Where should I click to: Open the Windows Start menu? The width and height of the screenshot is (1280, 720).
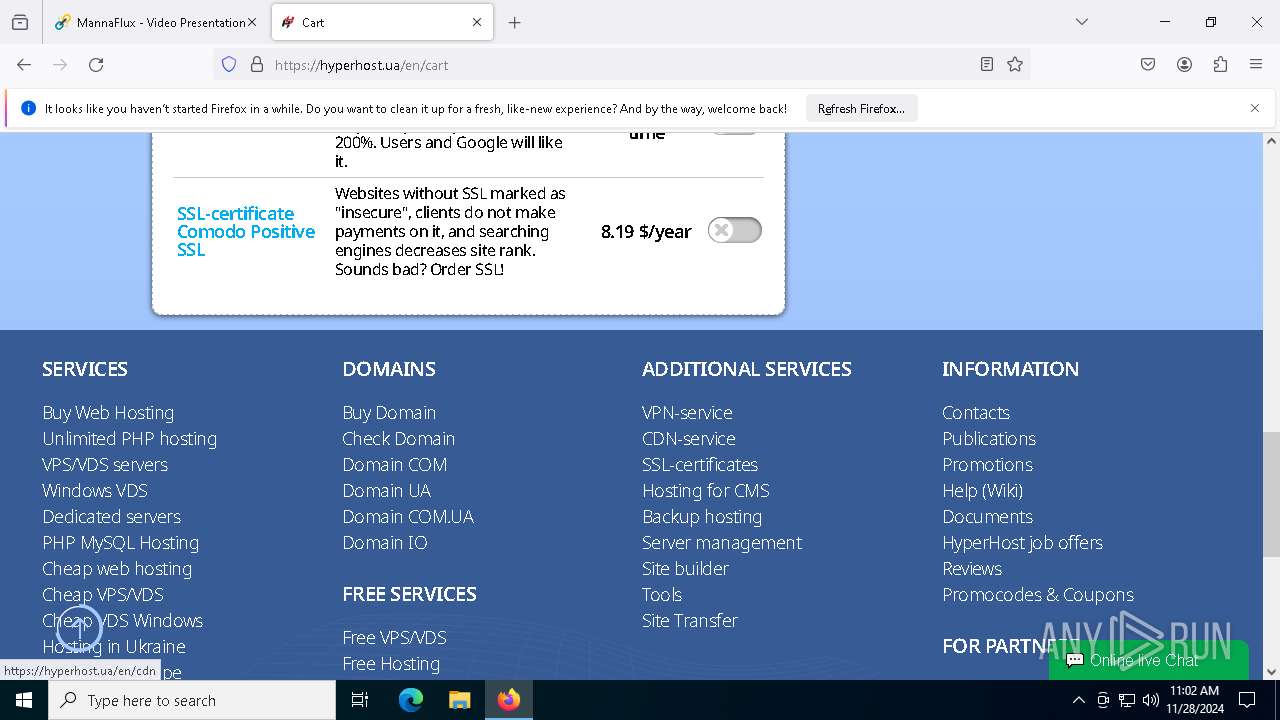pos(24,700)
